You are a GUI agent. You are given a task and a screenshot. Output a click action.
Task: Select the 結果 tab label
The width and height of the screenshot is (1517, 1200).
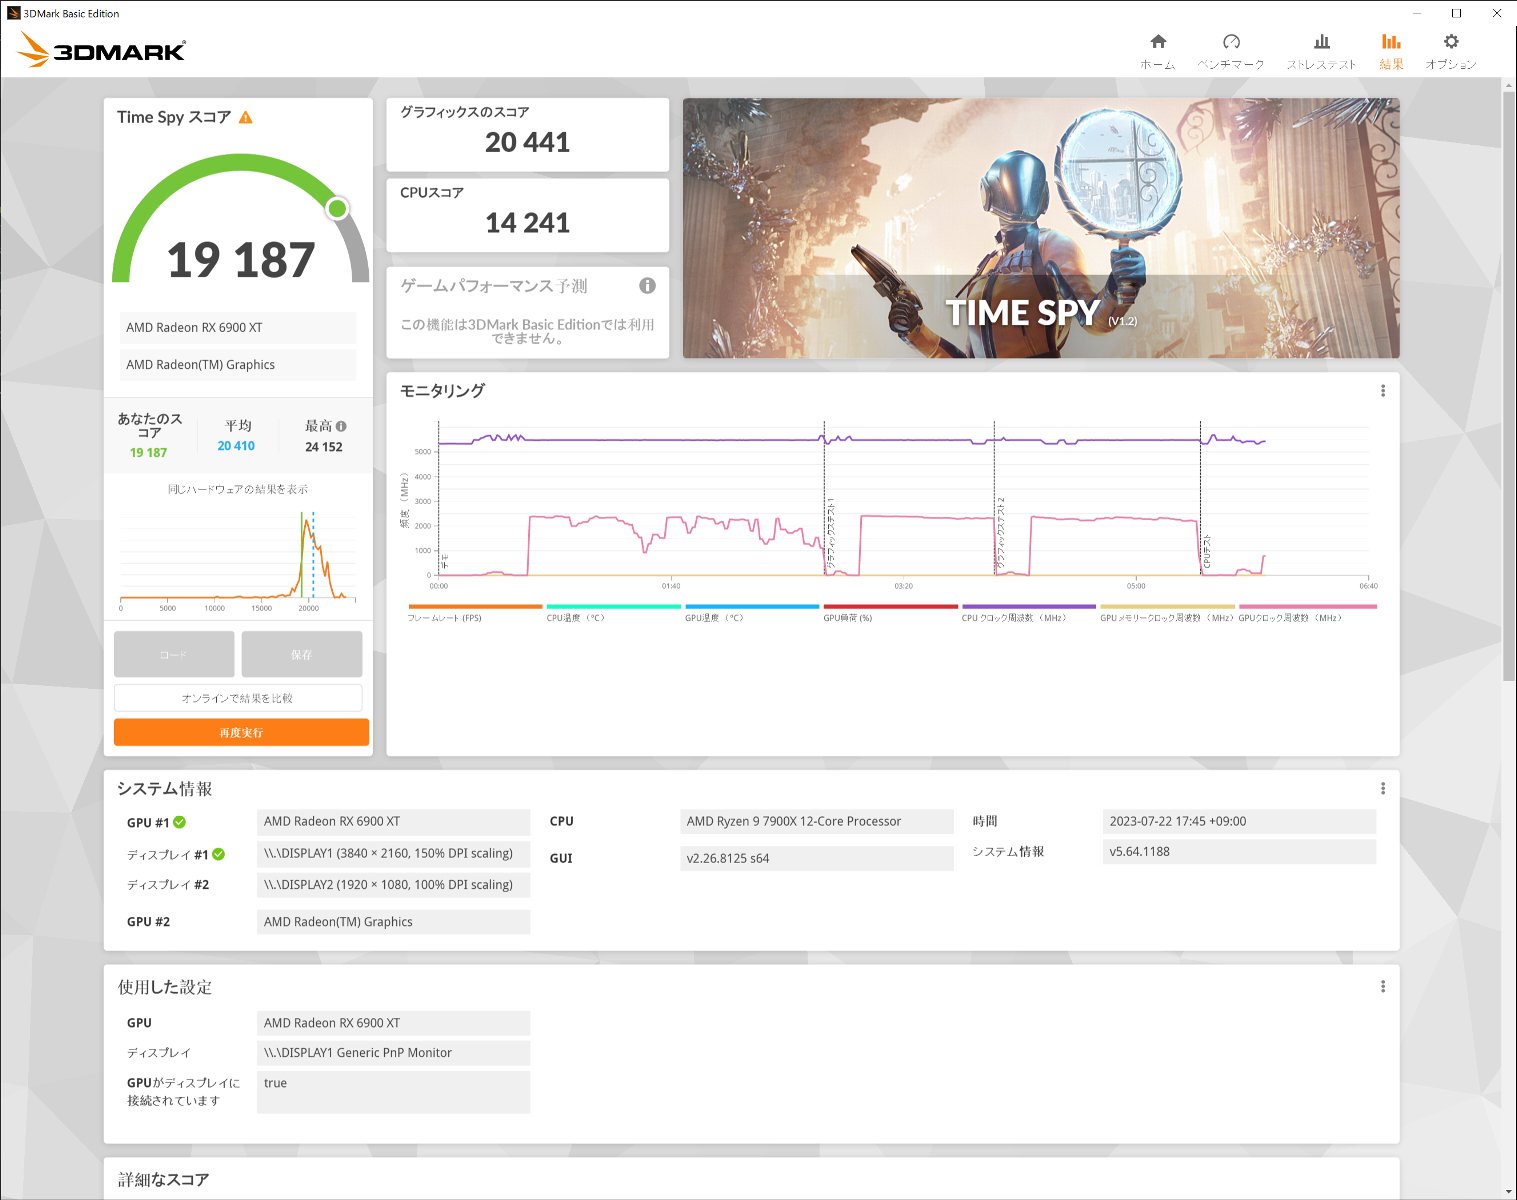pyautogui.click(x=1391, y=64)
